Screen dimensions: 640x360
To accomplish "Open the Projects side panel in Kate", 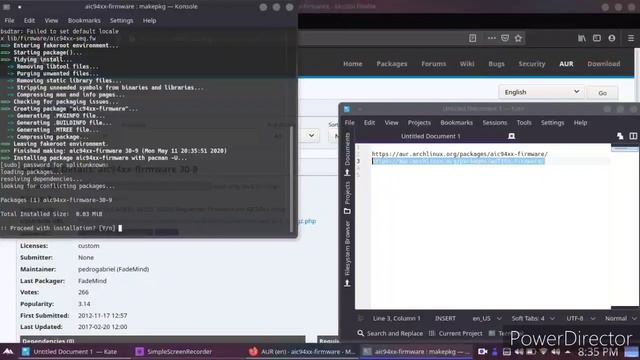I will 347,198.
